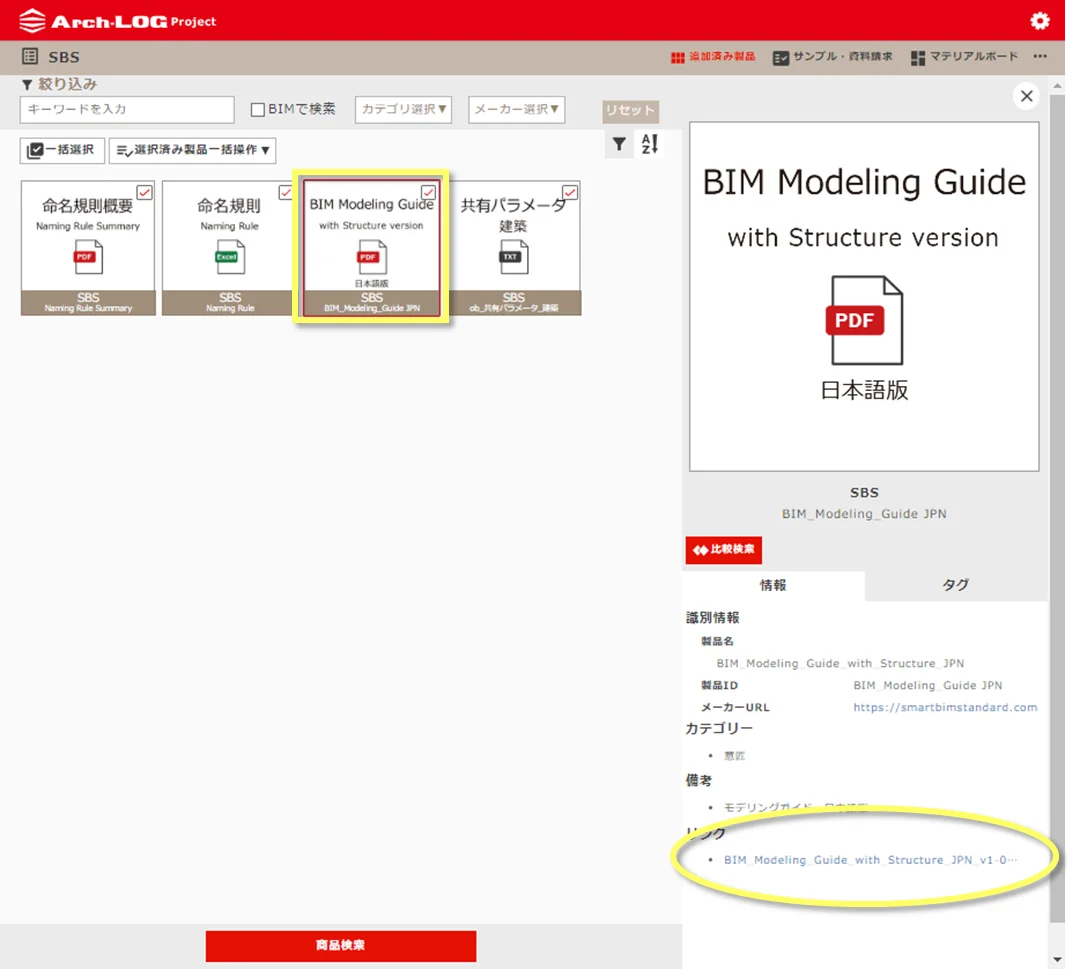Open the BIM_Modeling_Guide_with_Structure_JPN link
The image size is (1072, 969).
tap(870, 860)
